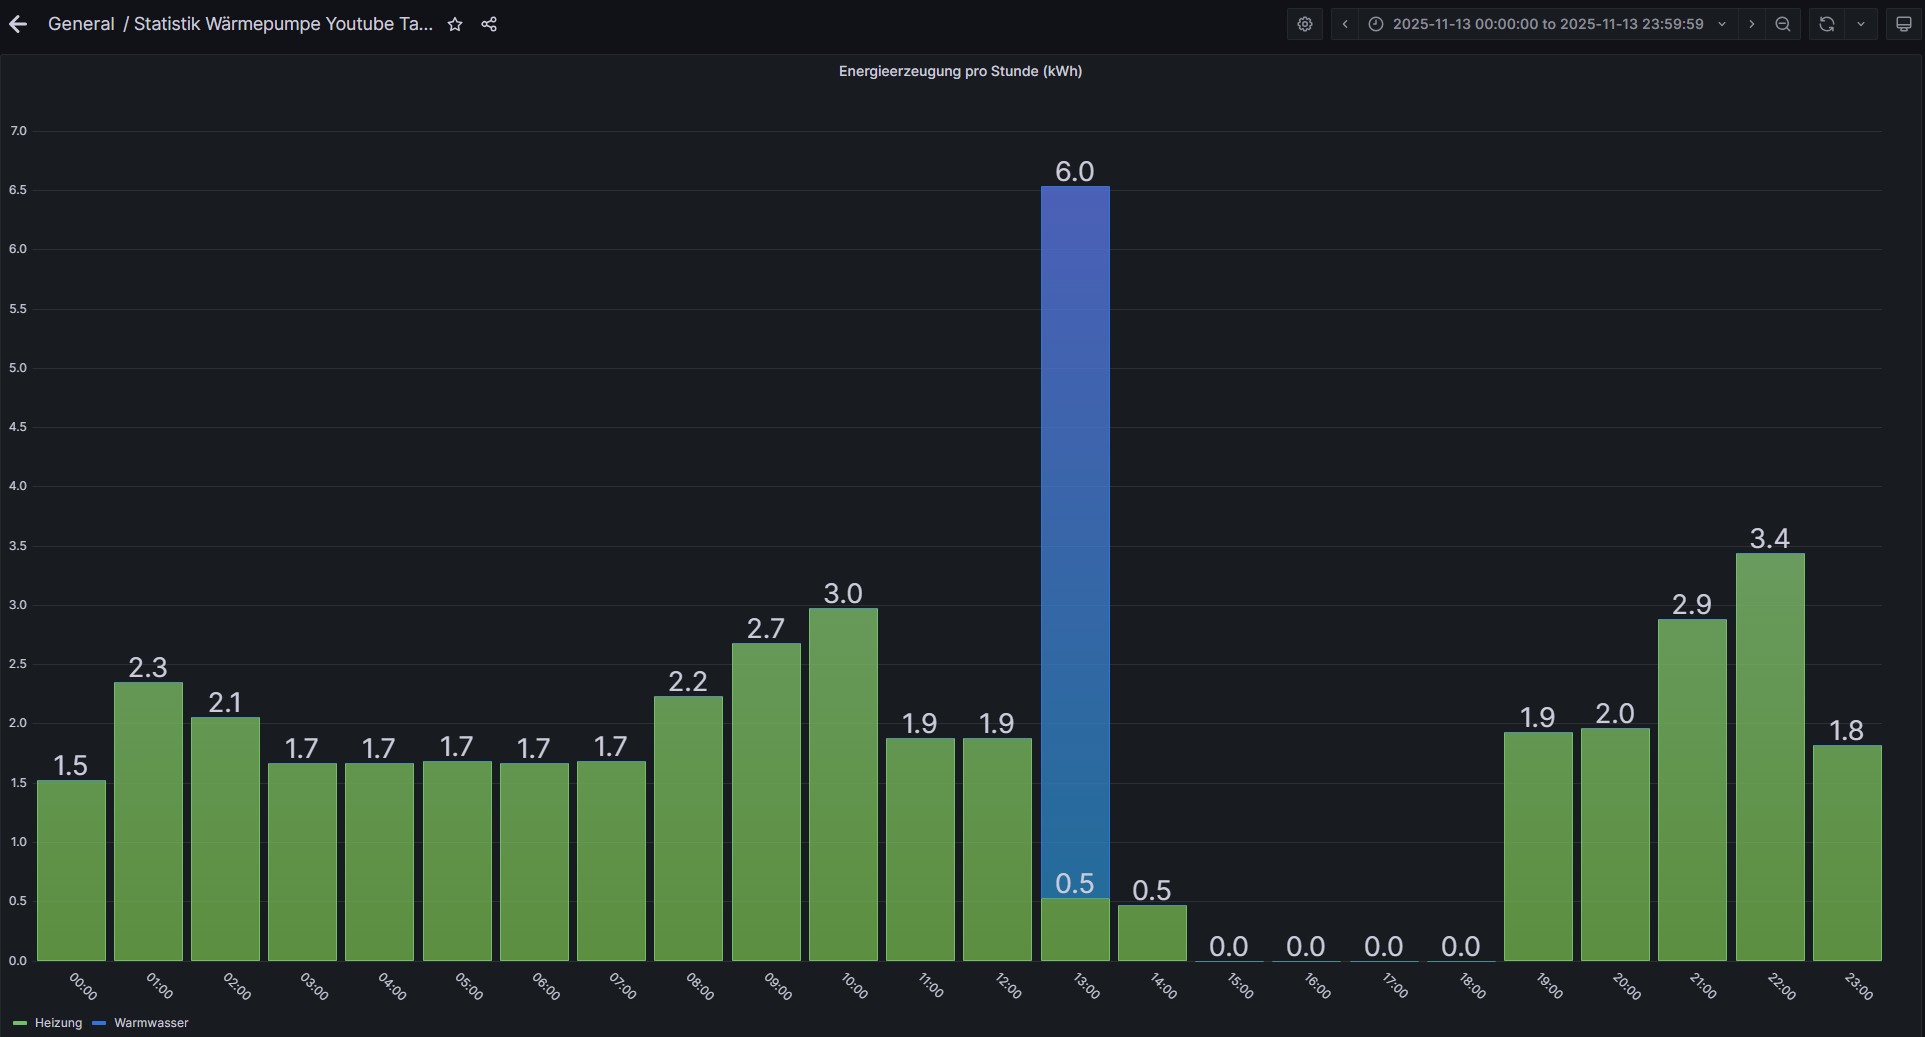This screenshot has height=1037, width=1925.
Task: Click the 22:00 bar labeled 3.4
Action: coord(1770,756)
